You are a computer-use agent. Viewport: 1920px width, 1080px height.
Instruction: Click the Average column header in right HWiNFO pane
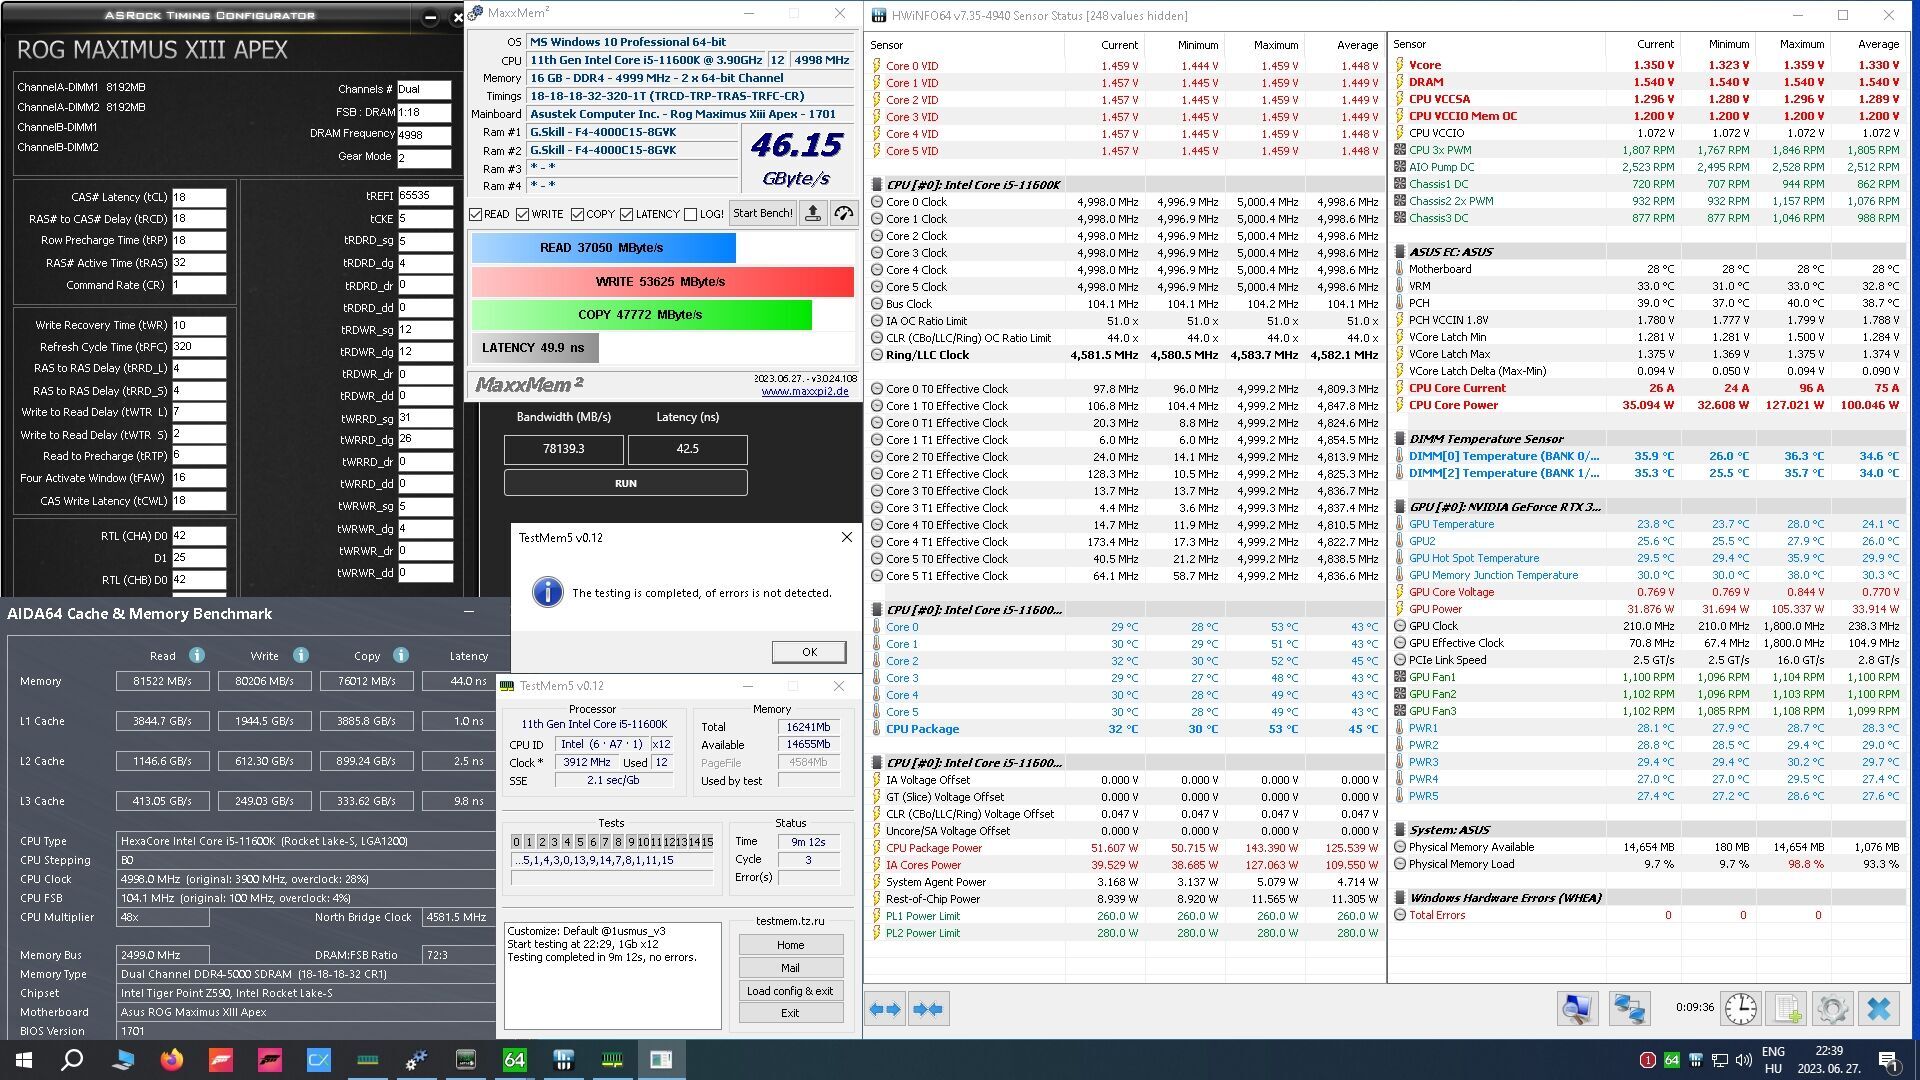pyautogui.click(x=1879, y=44)
